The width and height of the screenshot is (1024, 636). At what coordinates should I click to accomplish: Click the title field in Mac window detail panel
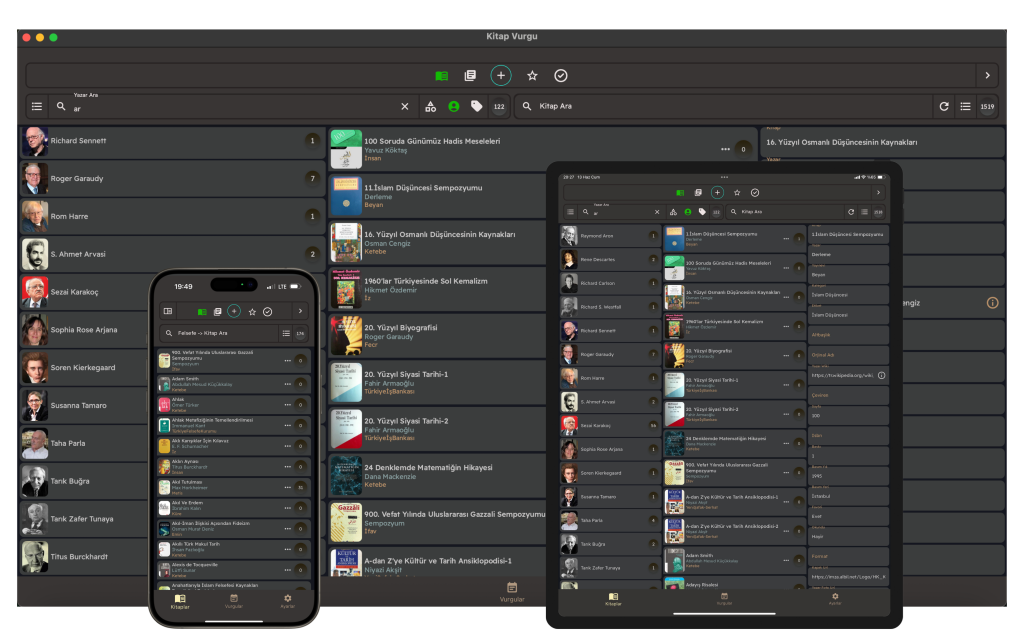(882, 142)
